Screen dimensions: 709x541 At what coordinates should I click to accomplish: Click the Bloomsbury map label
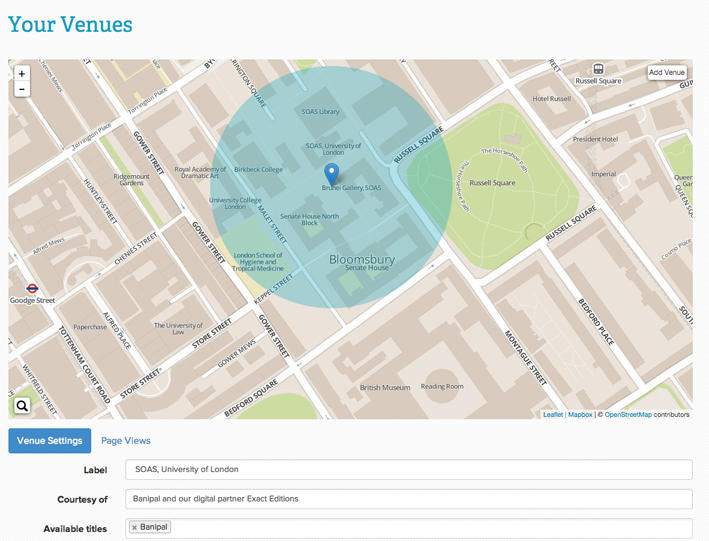(362, 260)
